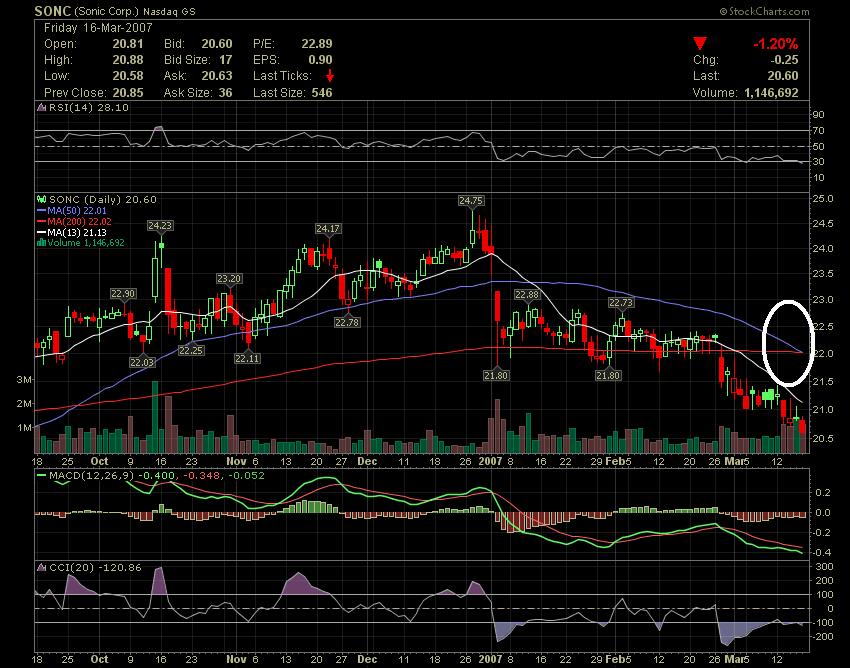Click the CCI(20) indicator icon

pos(42,568)
